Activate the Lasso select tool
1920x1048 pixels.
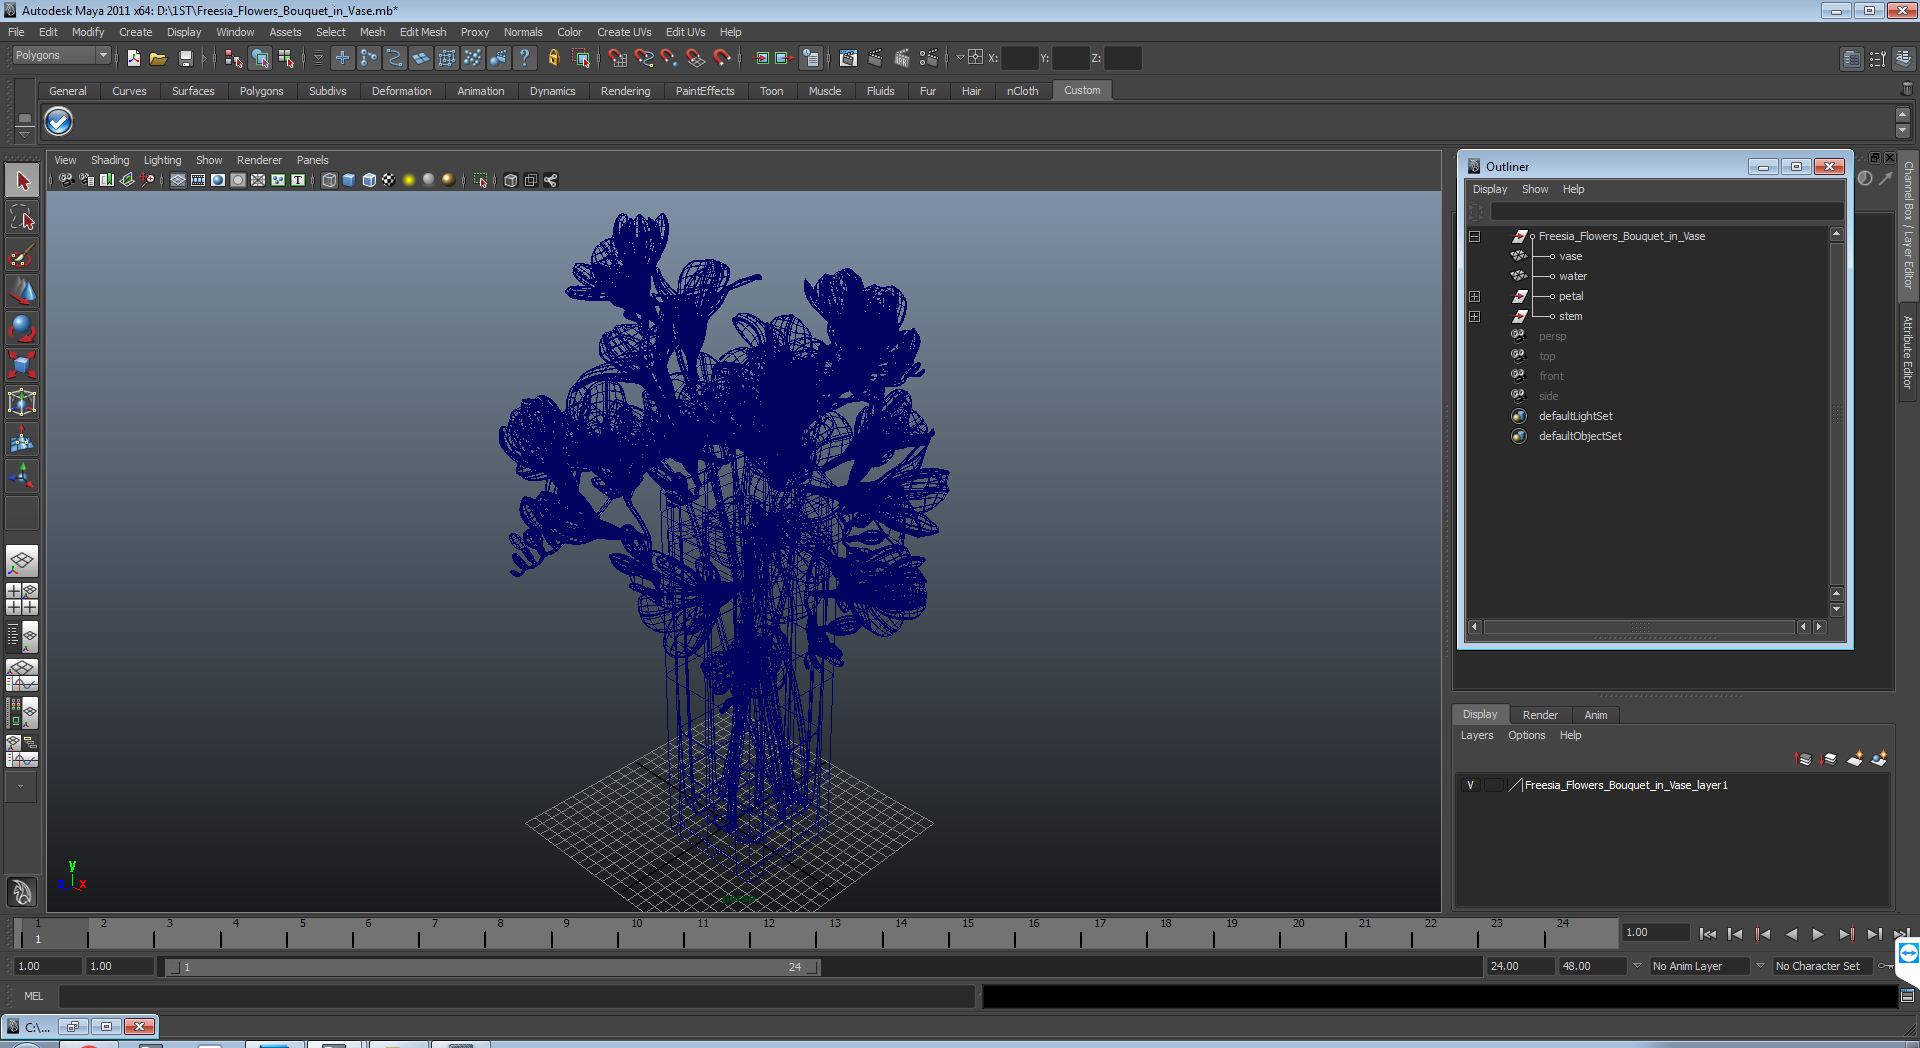[22, 217]
